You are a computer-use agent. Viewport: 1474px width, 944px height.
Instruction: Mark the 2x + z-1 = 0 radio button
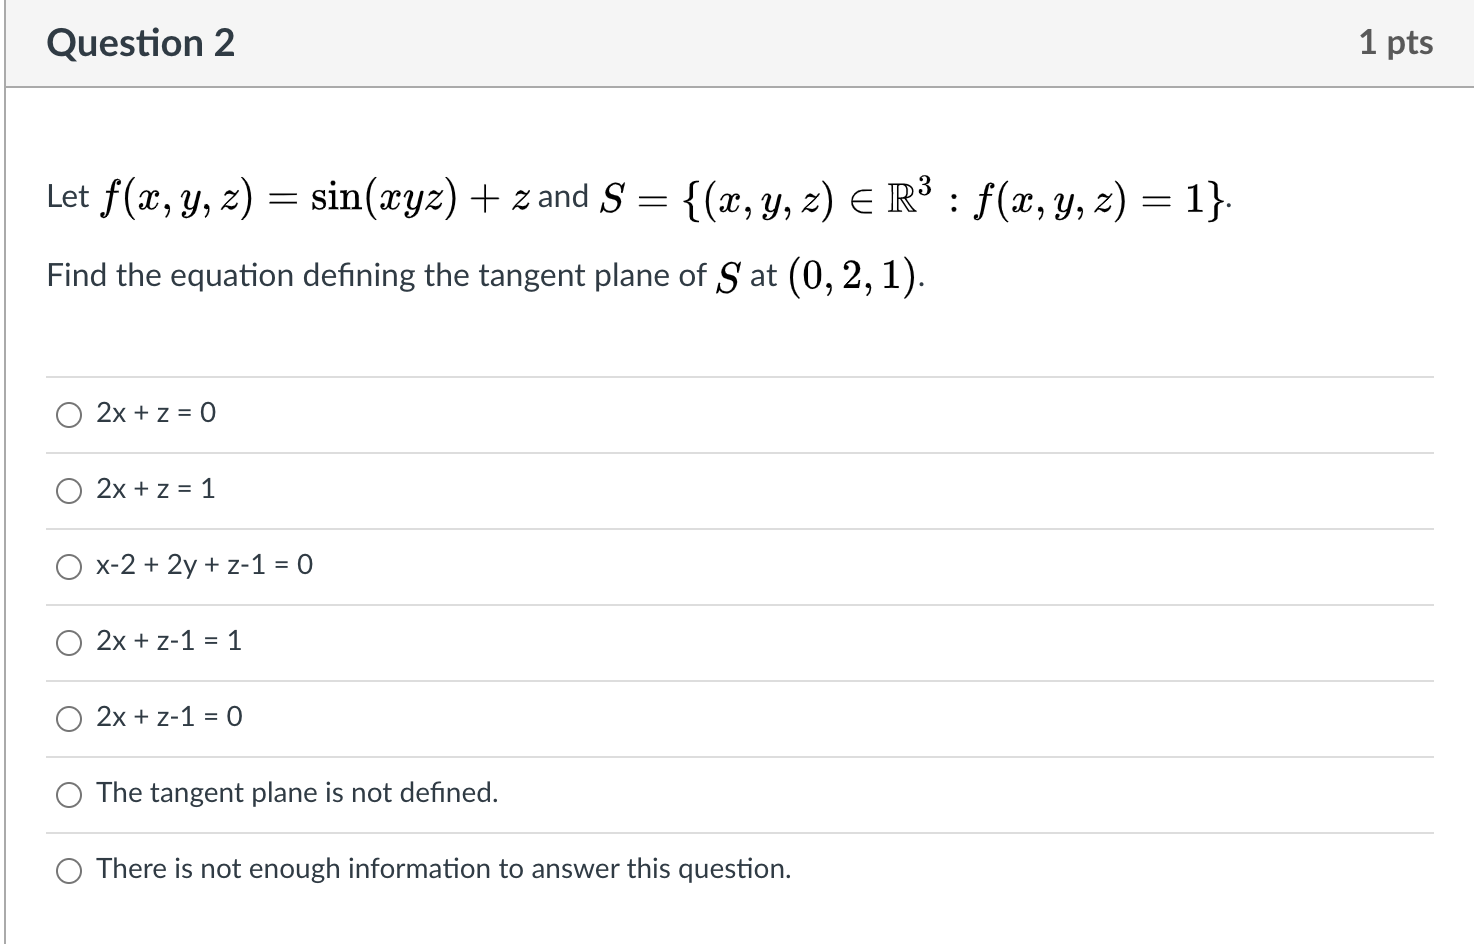(x=69, y=719)
